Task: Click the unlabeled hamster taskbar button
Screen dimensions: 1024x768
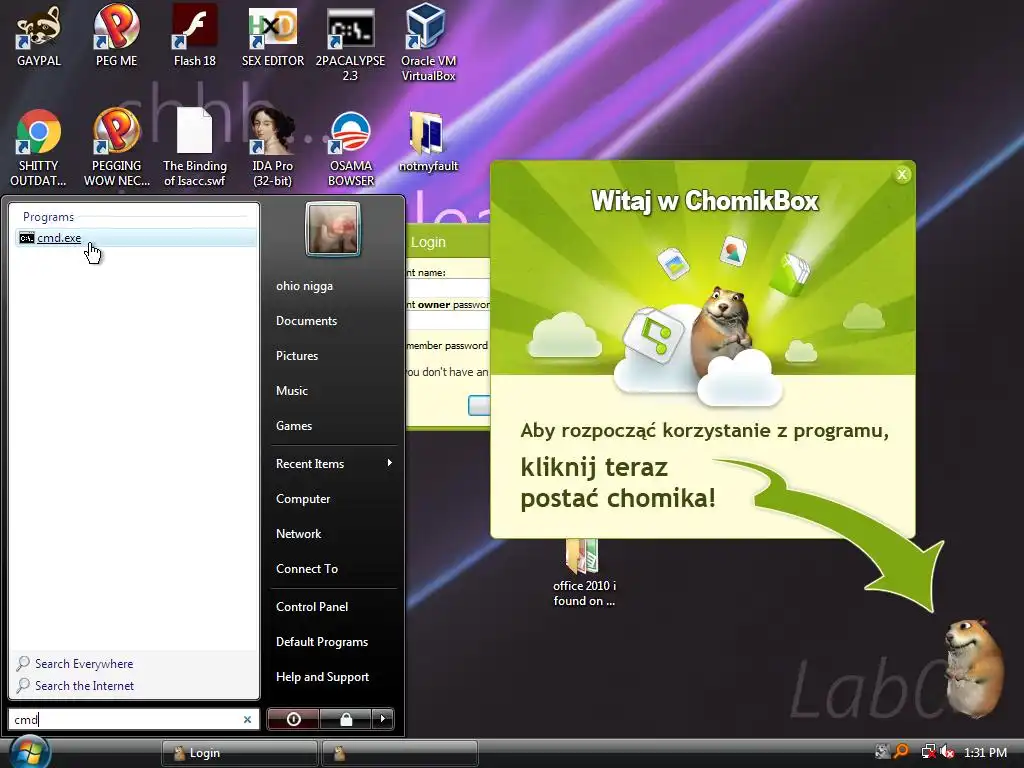Action: coord(400,753)
